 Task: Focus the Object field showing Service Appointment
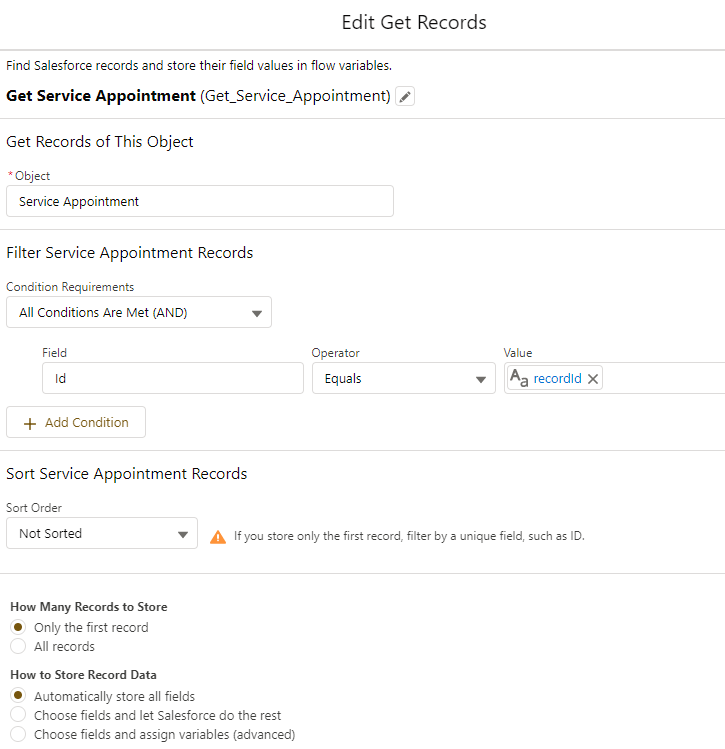click(x=199, y=201)
